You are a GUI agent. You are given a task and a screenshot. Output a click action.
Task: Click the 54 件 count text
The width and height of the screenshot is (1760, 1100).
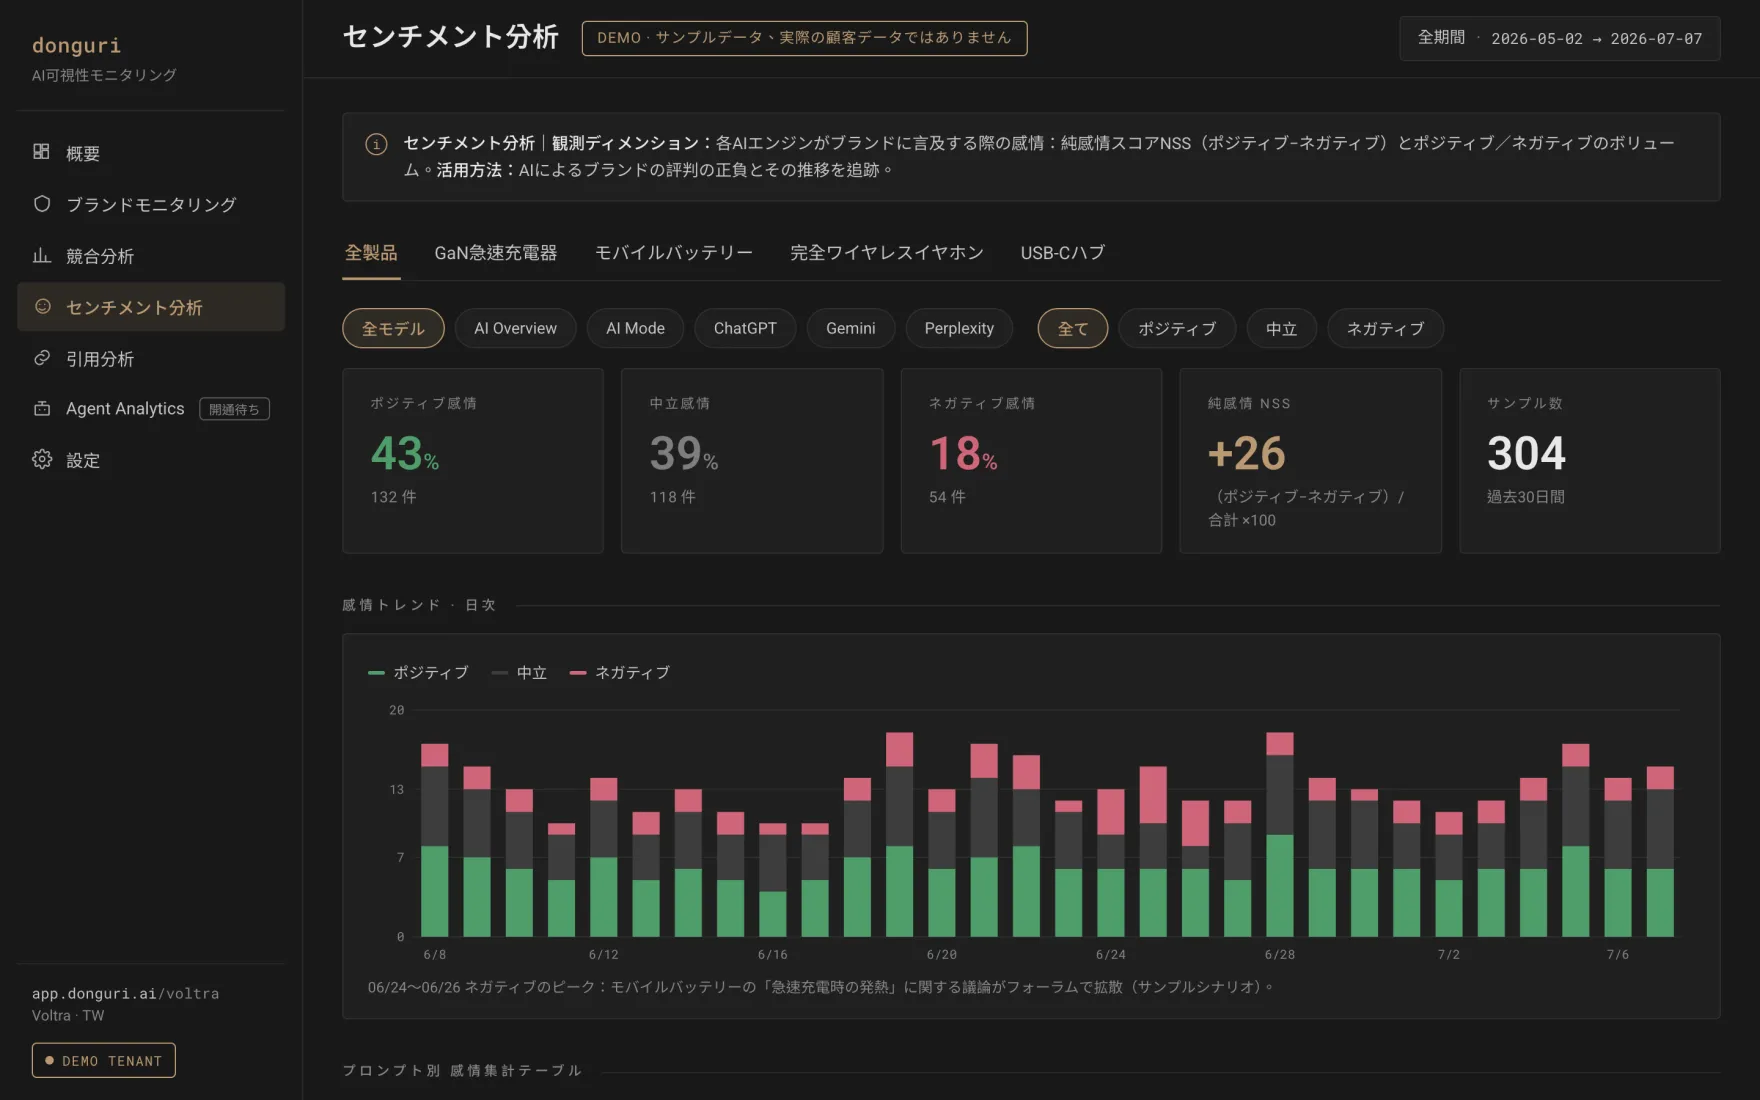tap(947, 497)
